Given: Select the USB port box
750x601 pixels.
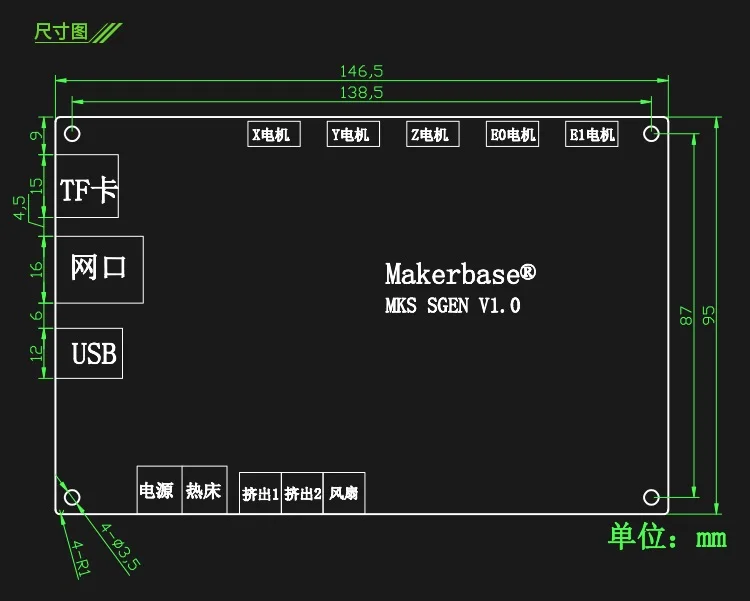Looking at the screenshot, I should tap(89, 353).
